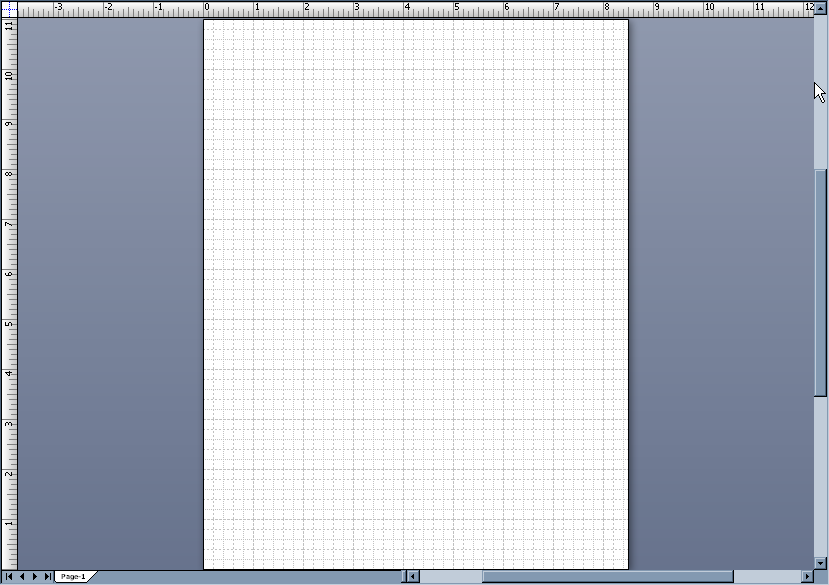
Task: Click the next page tab arrow
Action: (35, 577)
